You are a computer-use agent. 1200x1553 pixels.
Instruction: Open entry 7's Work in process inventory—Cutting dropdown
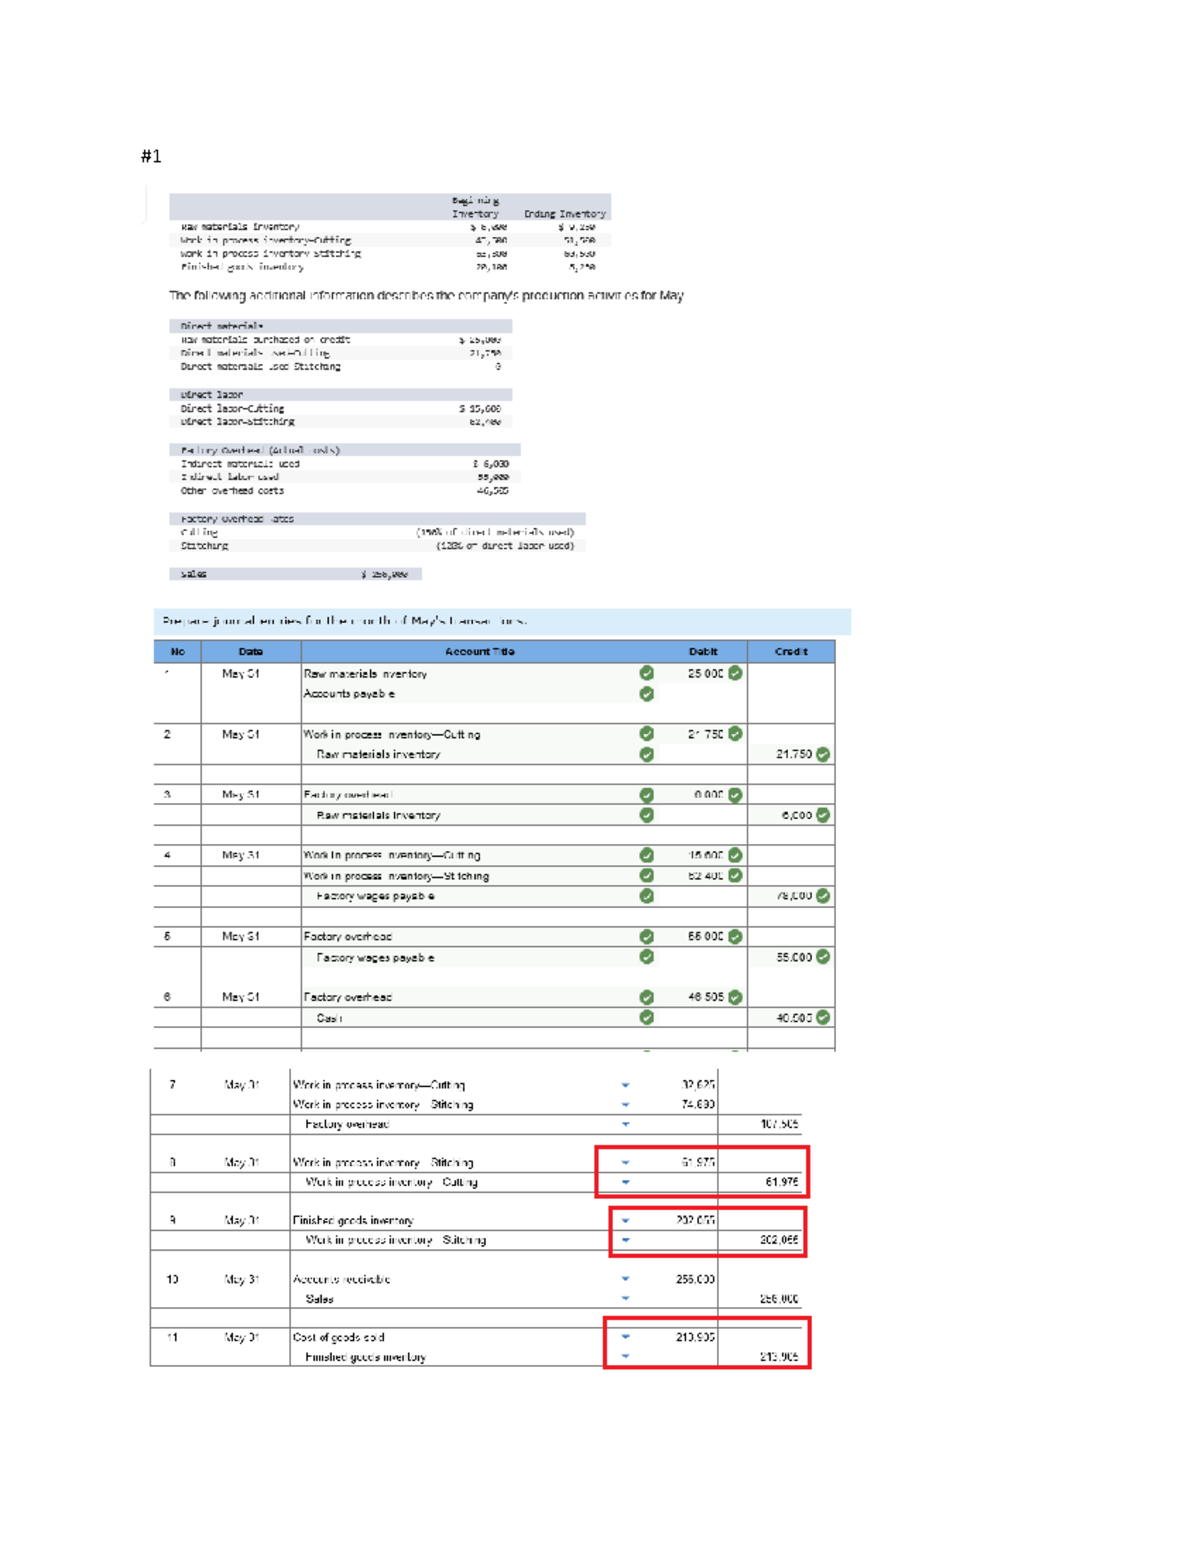click(x=625, y=1085)
